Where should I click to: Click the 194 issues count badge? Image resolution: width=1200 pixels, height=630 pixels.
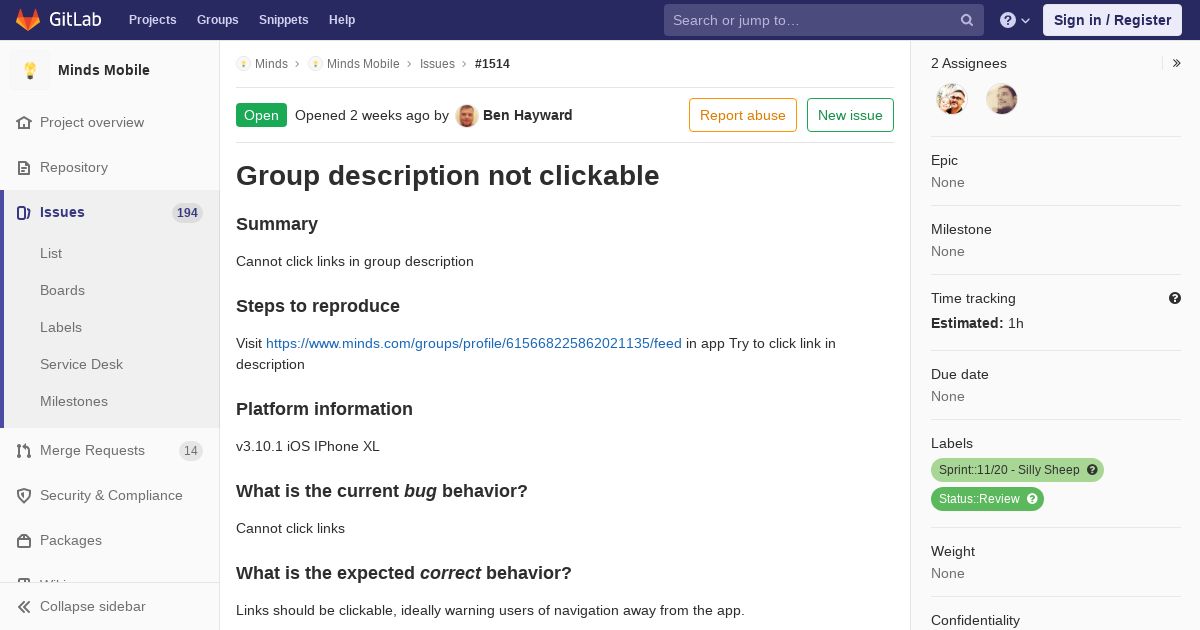(x=187, y=212)
